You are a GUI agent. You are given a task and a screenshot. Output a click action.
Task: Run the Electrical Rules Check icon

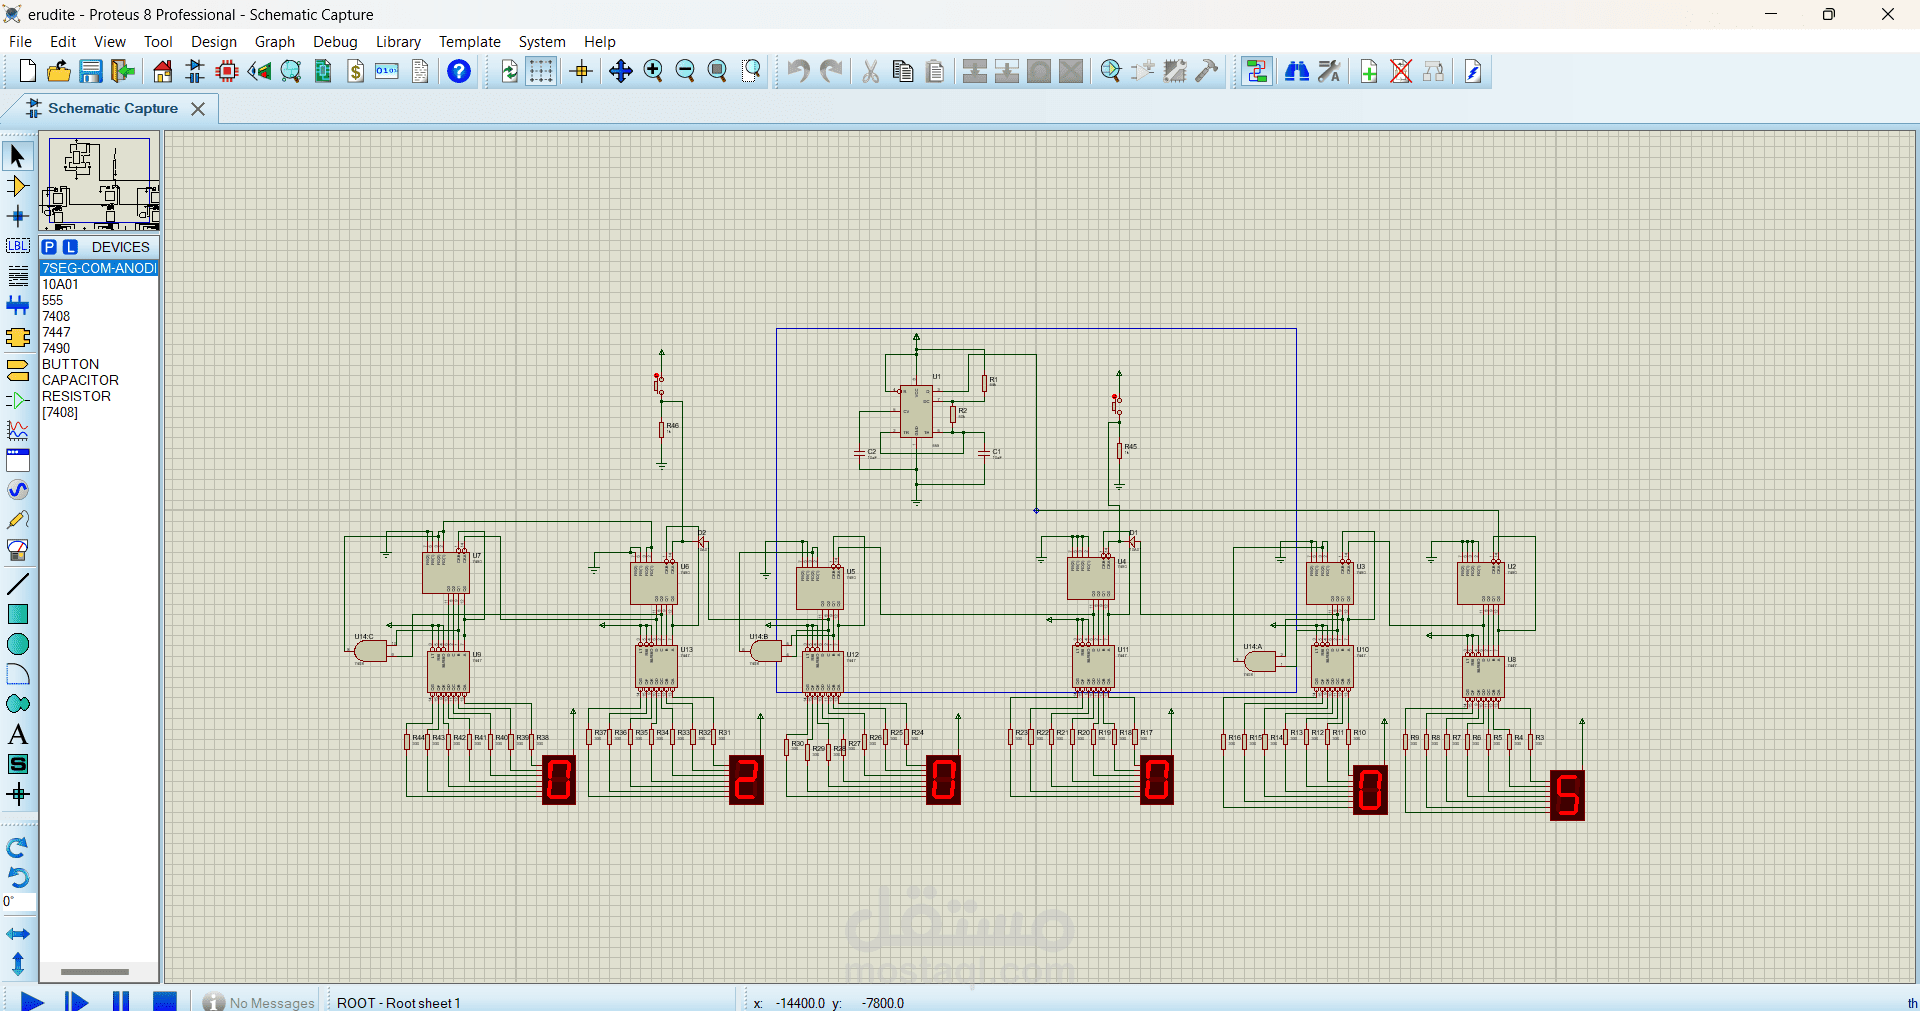click(x=1473, y=71)
